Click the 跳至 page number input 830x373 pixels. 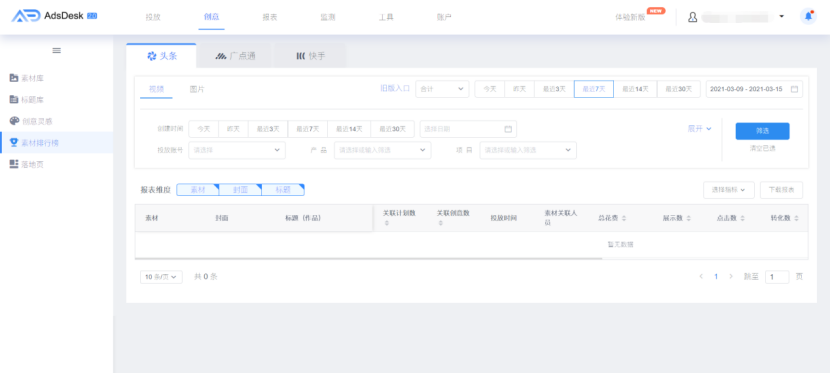coord(777,277)
